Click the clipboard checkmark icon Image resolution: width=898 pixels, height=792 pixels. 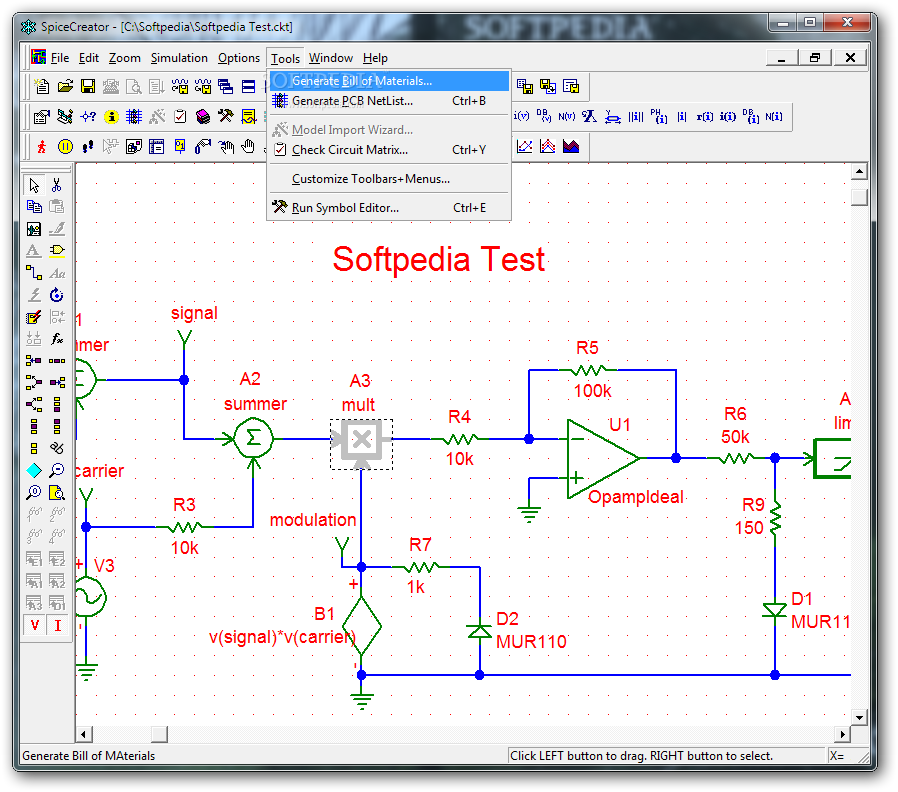coord(180,117)
